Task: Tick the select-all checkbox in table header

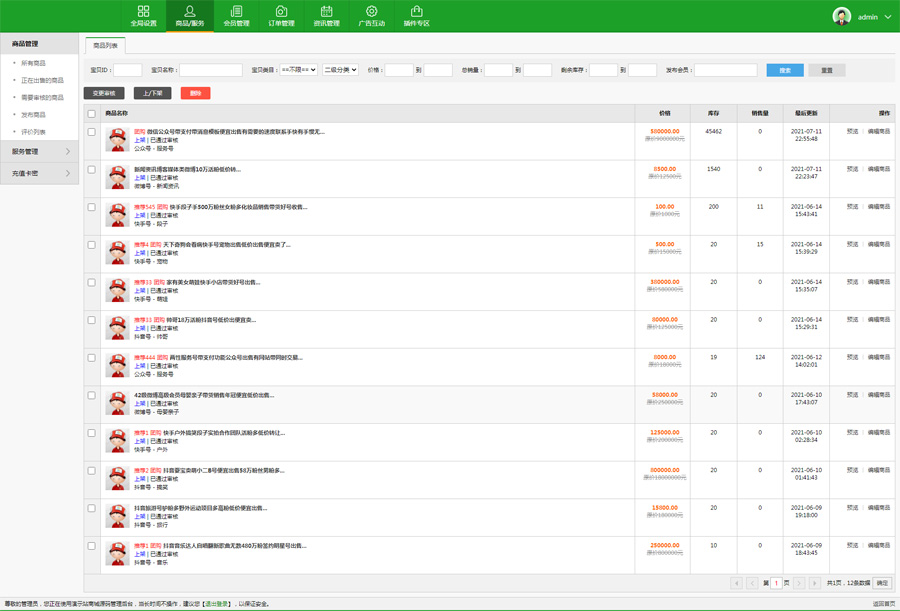Action: point(92,114)
